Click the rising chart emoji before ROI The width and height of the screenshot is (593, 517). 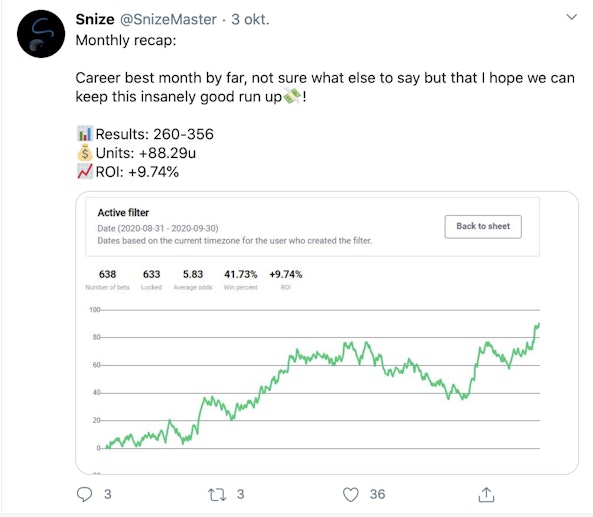(84, 172)
